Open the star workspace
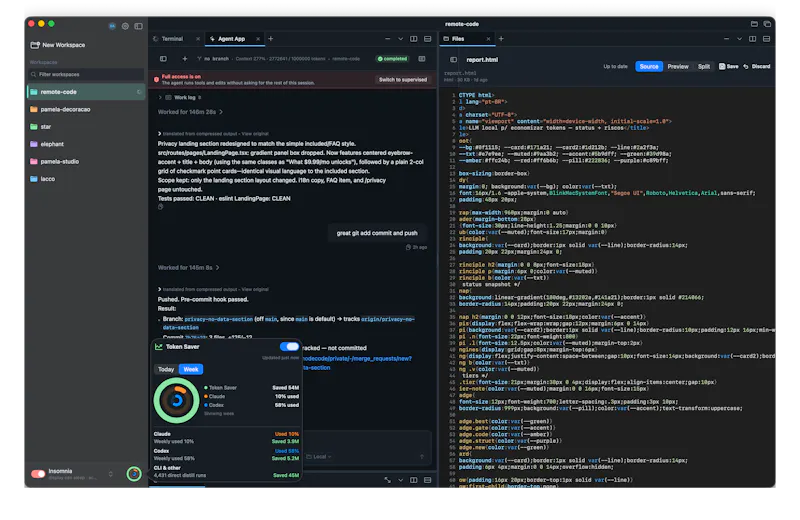This screenshot has height=520, width=800. [85, 127]
